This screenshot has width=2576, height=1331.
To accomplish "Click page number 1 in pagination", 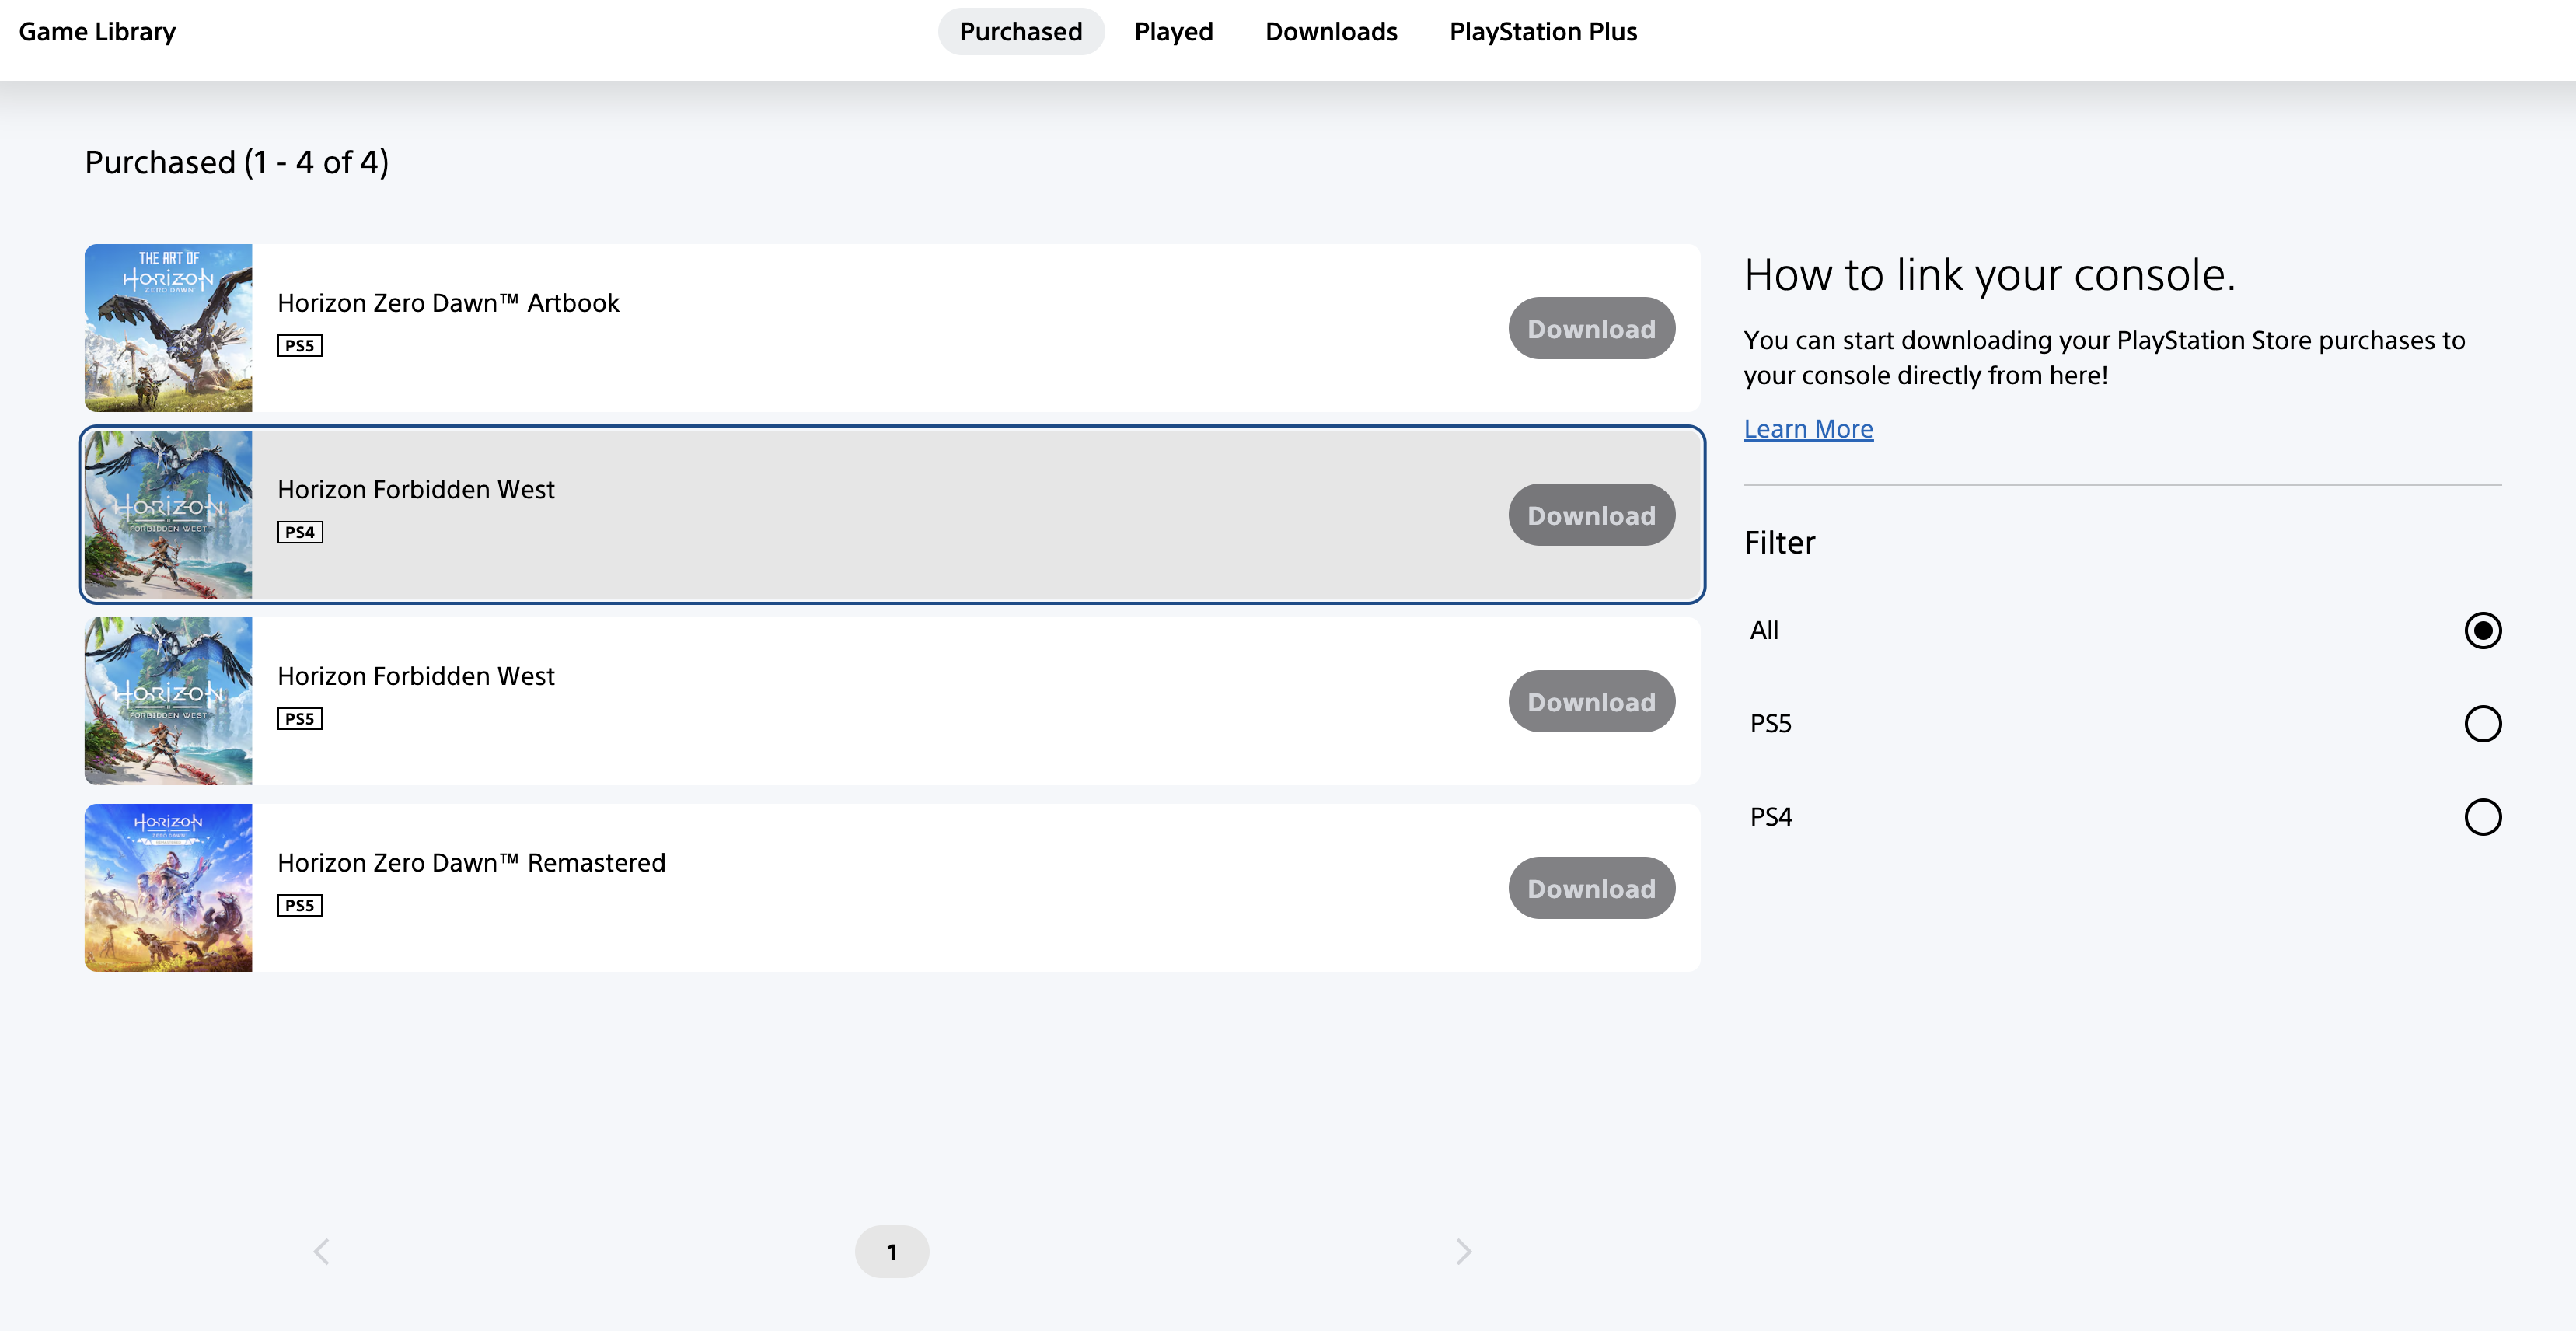I will pyautogui.click(x=892, y=1252).
